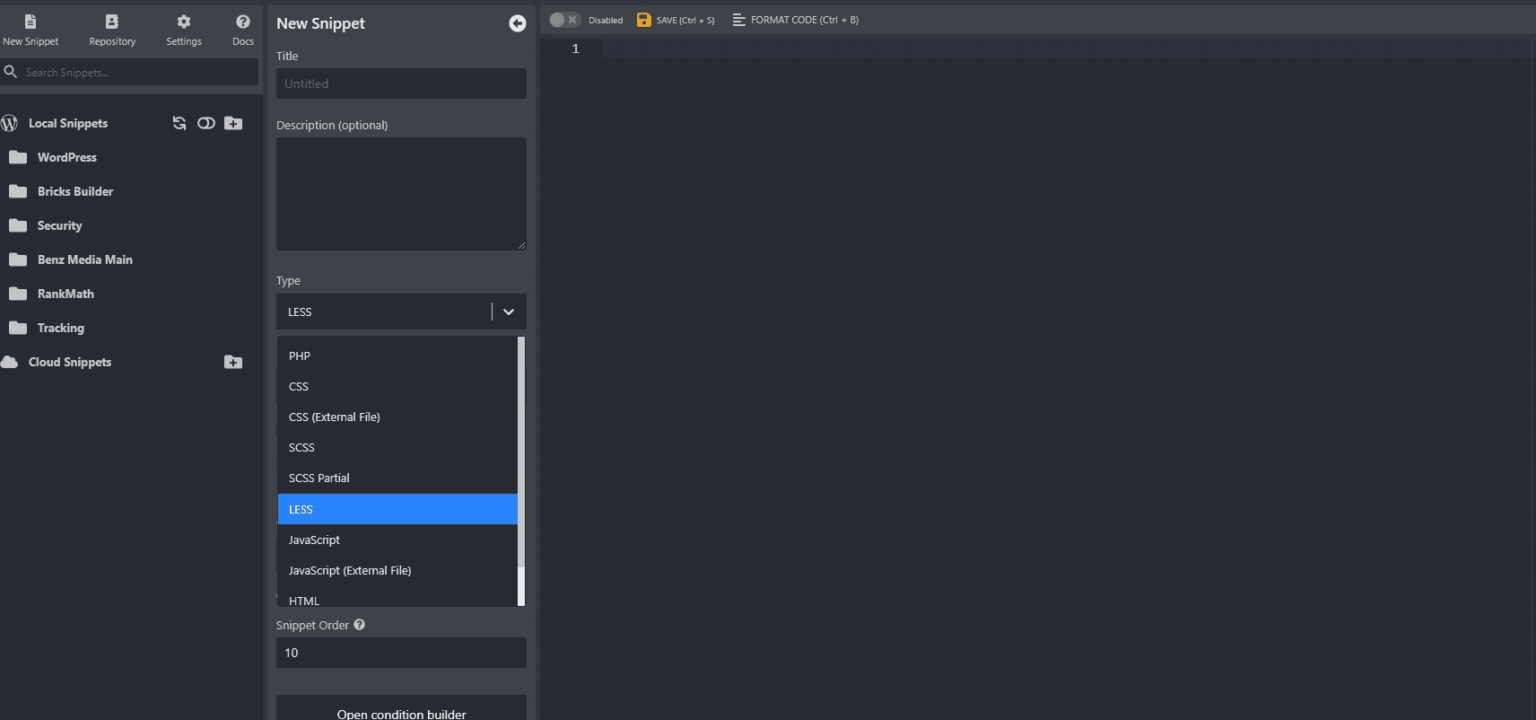Image resolution: width=1536 pixels, height=720 pixels.
Task: Open the Bricks Builder folder
Action: pyautogui.click(x=75, y=191)
